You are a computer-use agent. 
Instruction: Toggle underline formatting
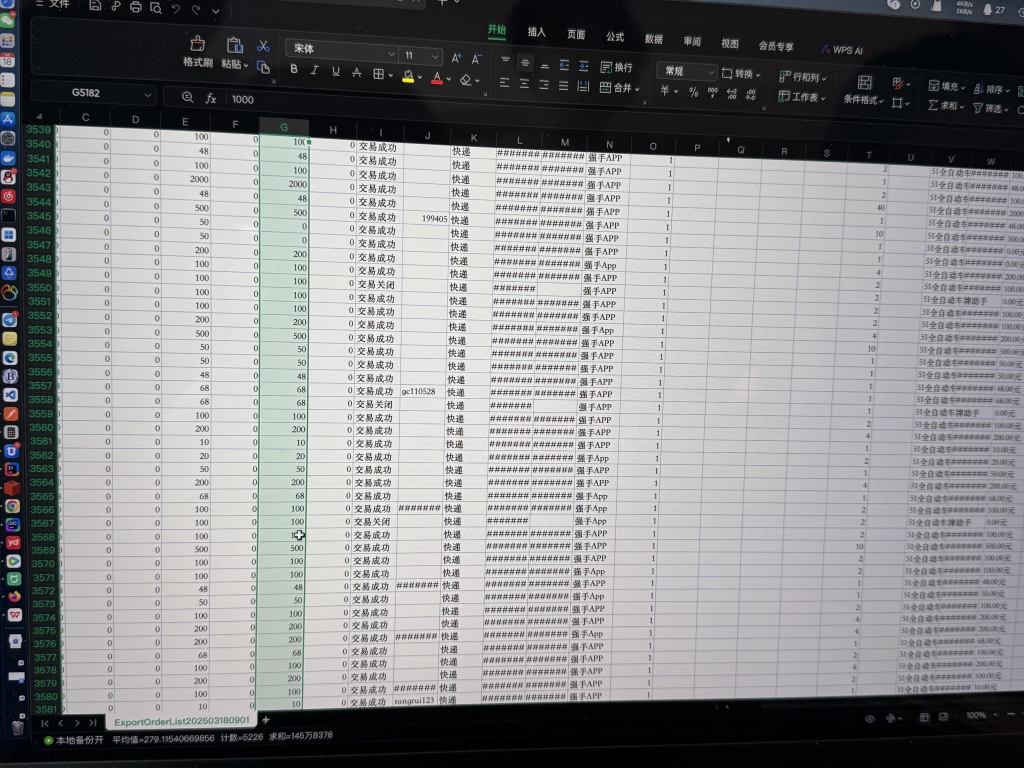tap(335, 71)
